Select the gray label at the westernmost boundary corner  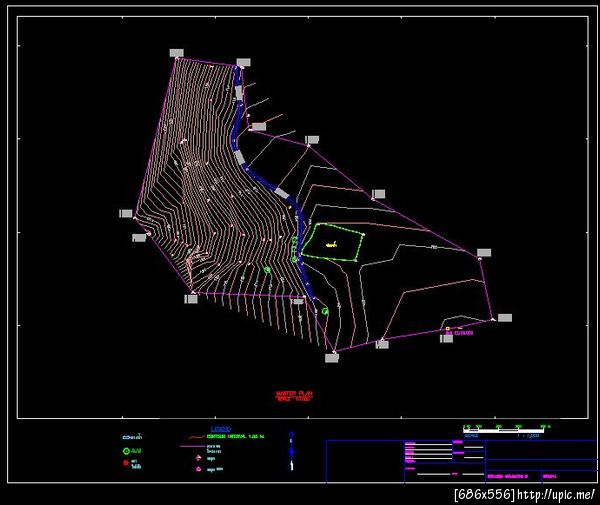tap(126, 213)
